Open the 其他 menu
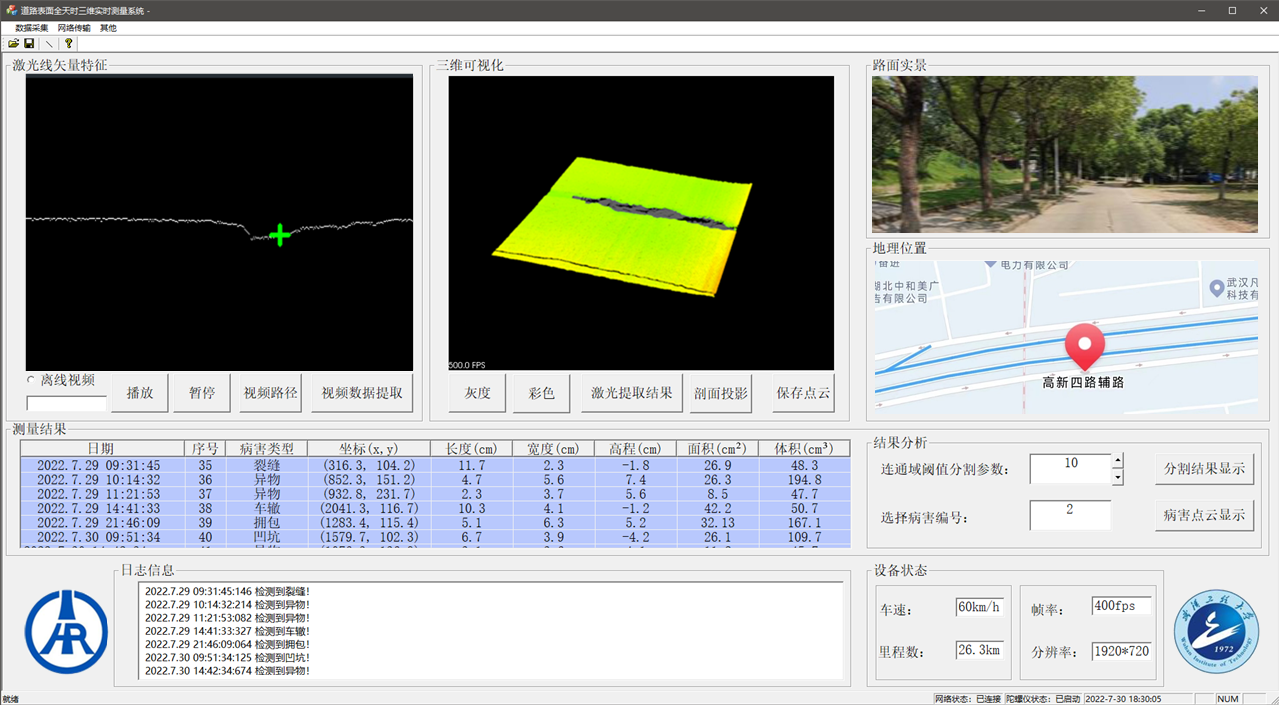The height and width of the screenshot is (706, 1280). click(108, 28)
